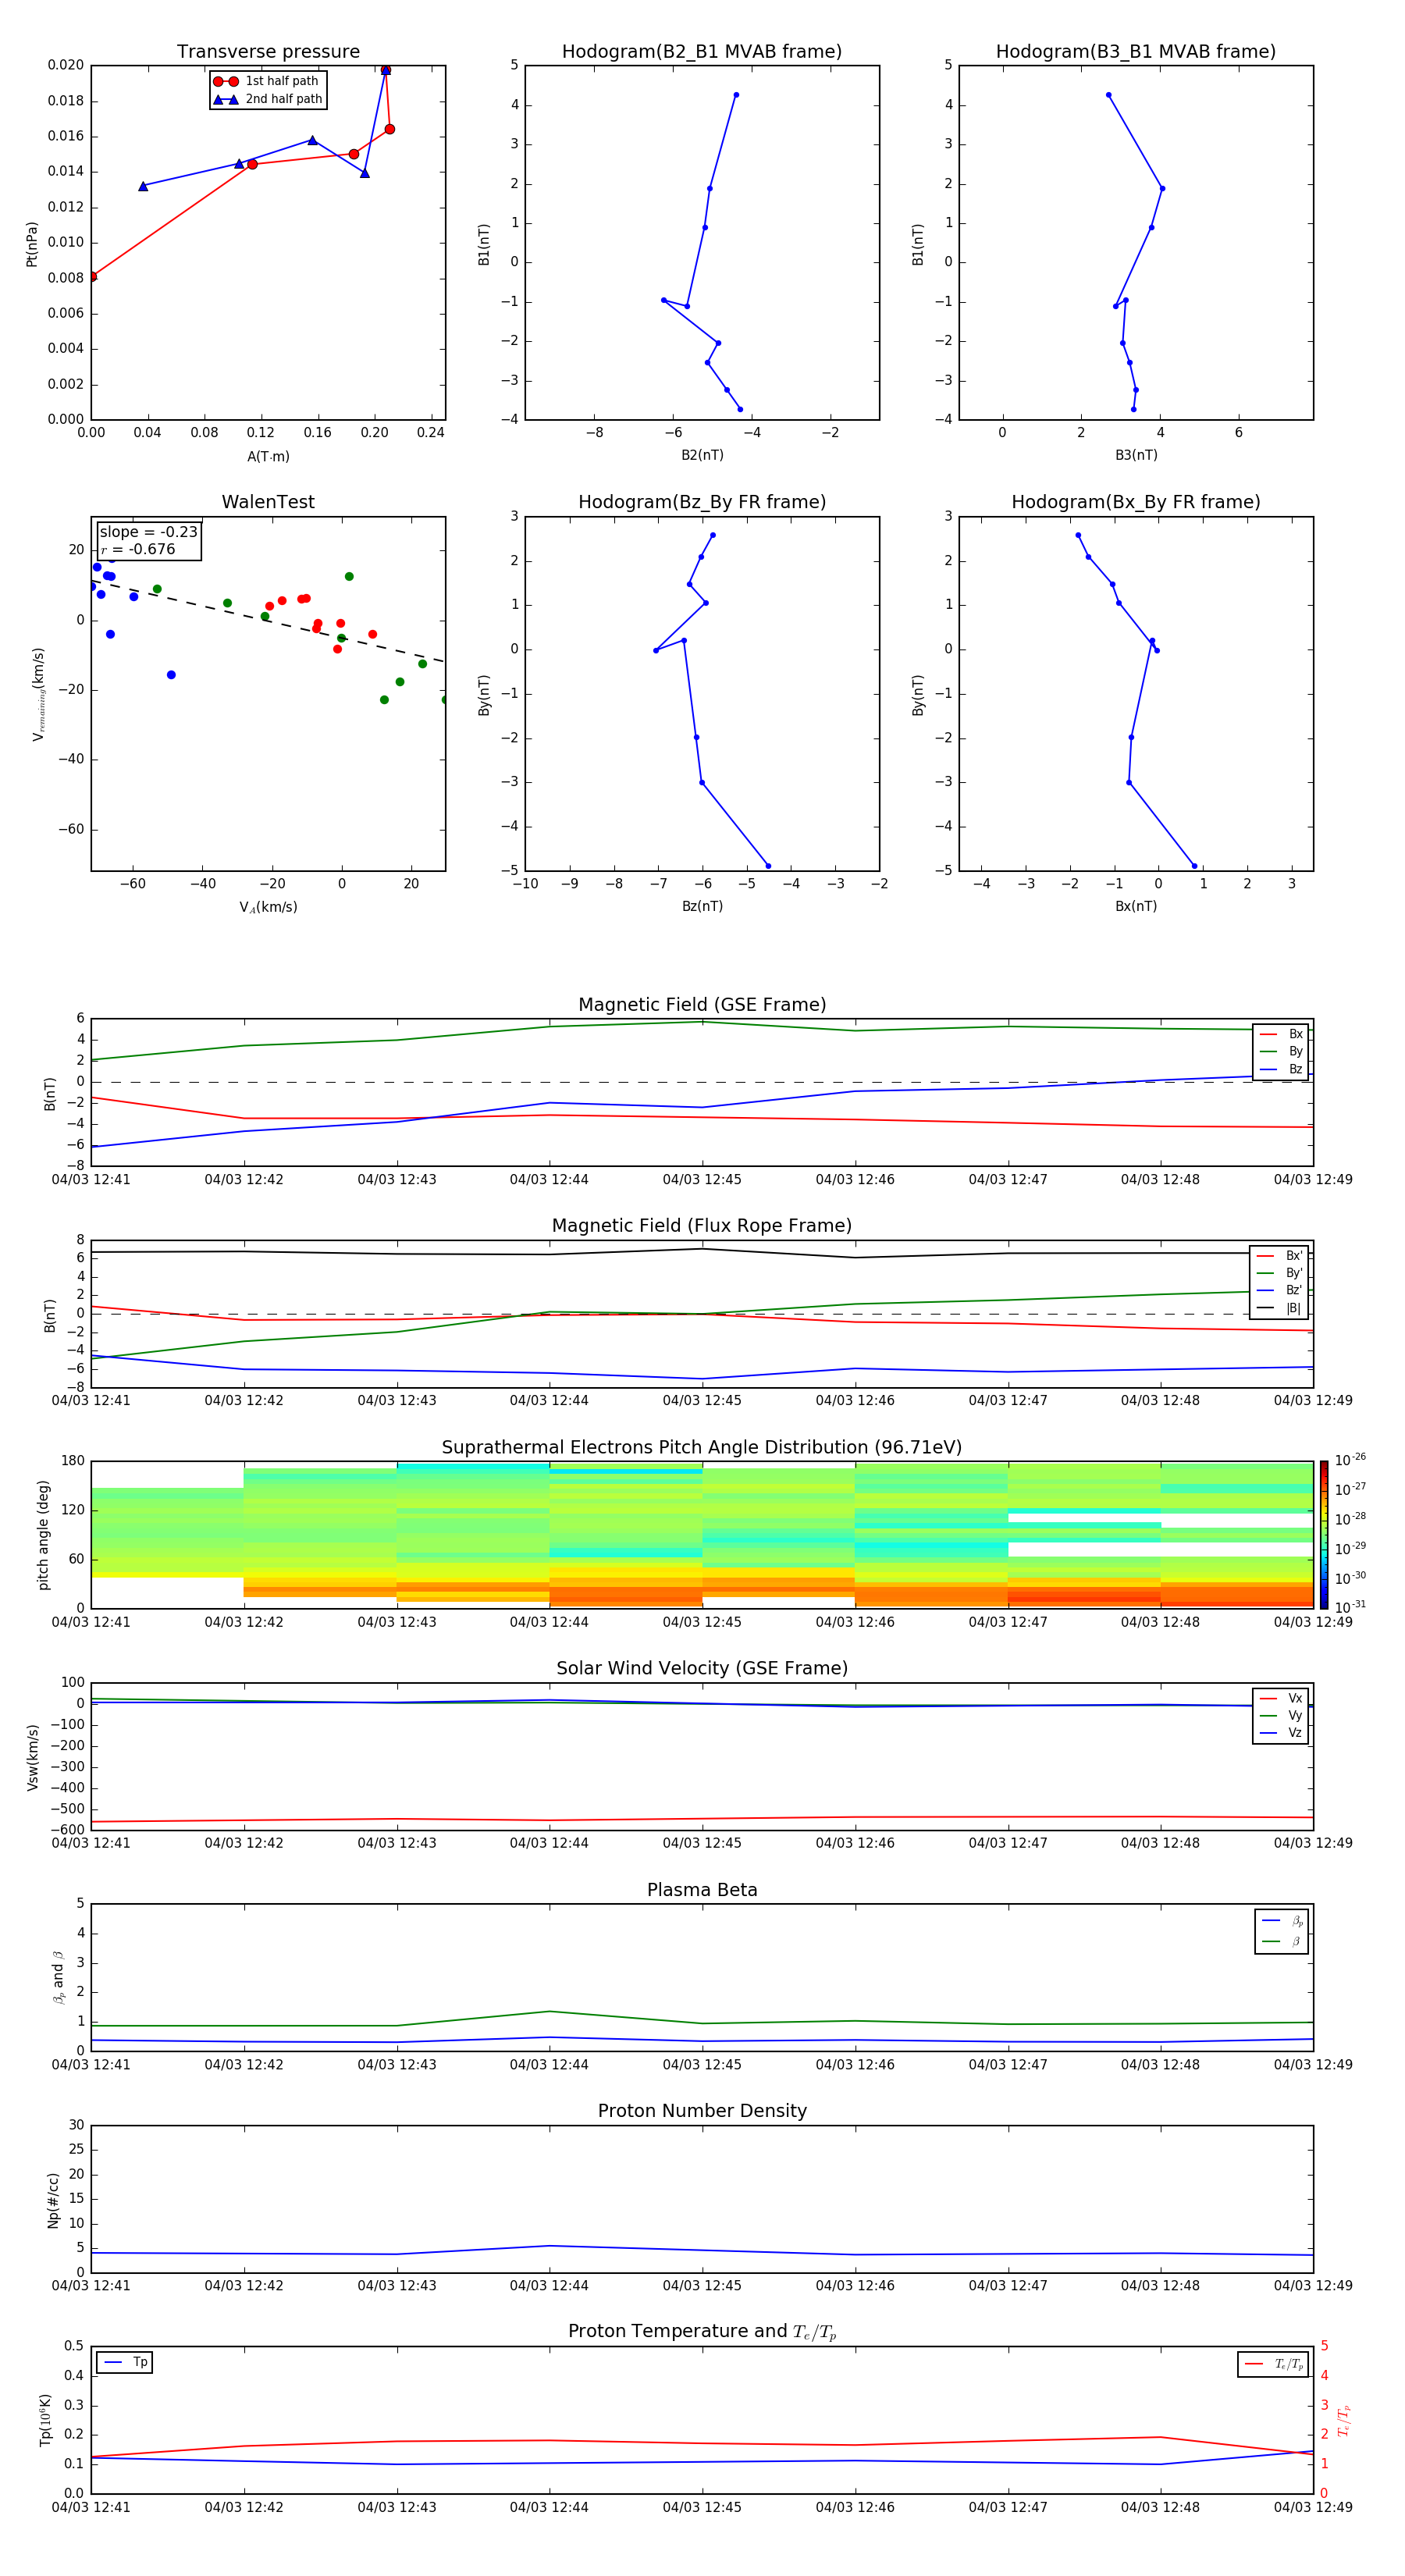Click the Vy legend entry in solar wind plot
This screenshot has width=1405, height=2576.
(1281, 1716)
